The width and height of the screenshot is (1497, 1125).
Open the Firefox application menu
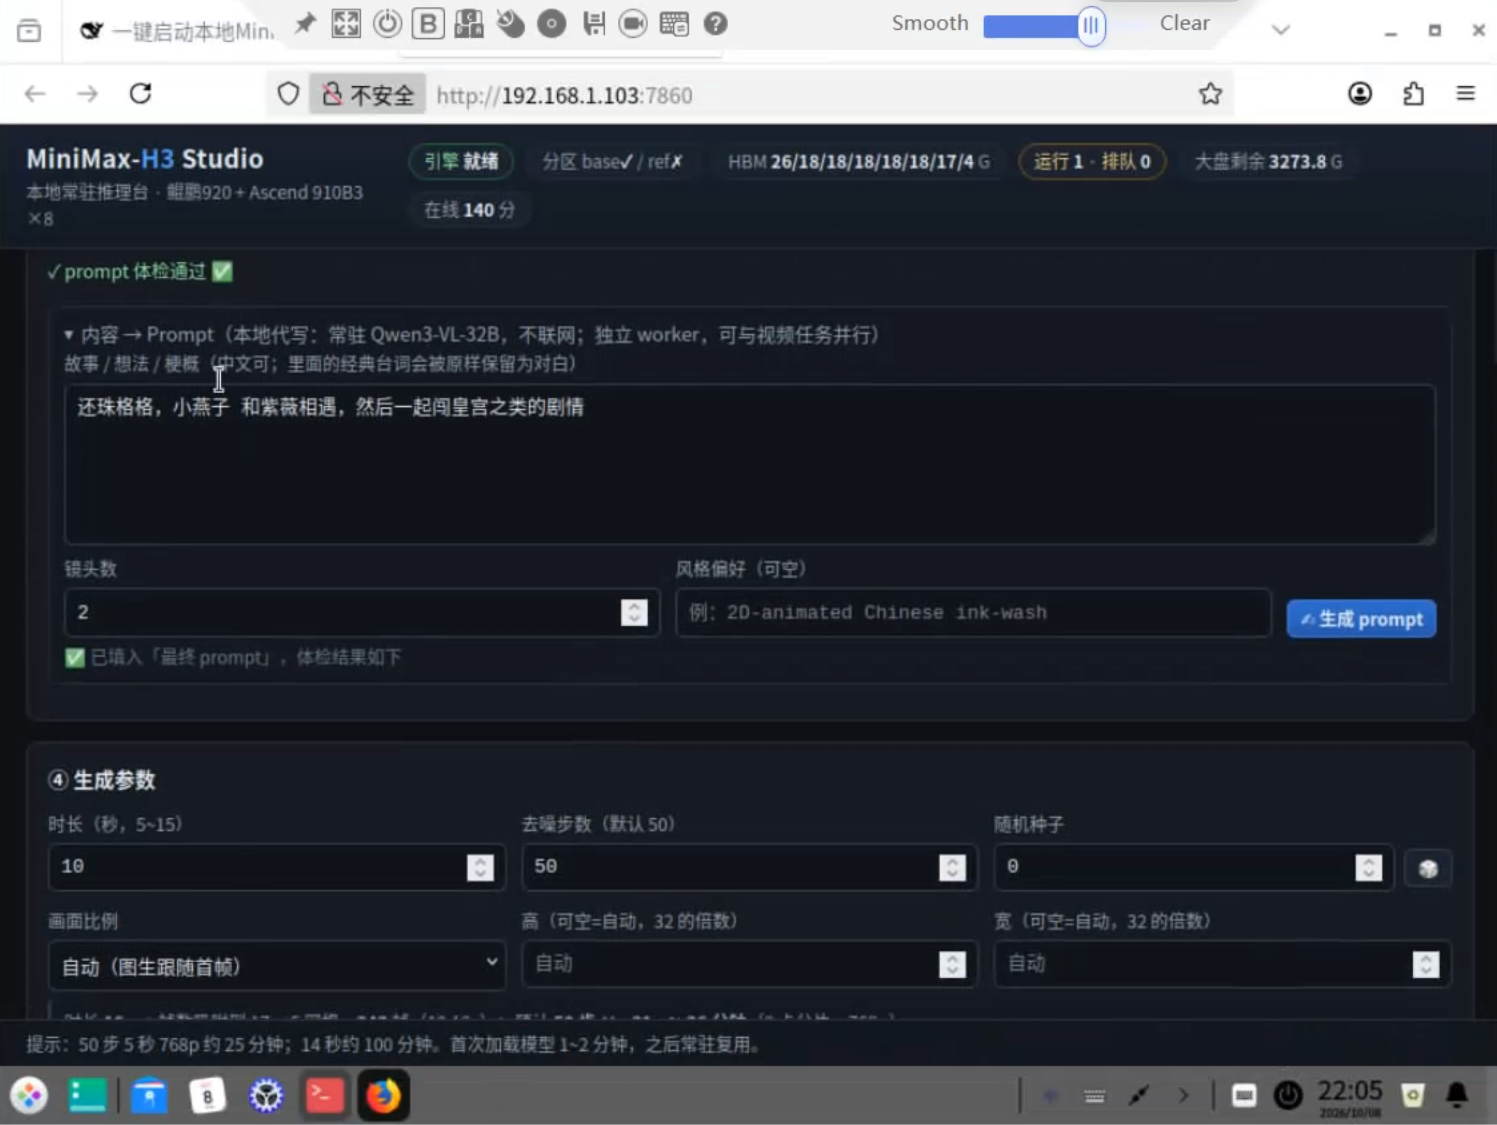click(1466, 94)
